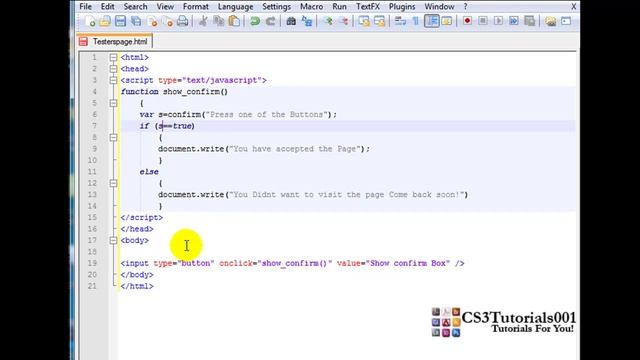The image size is (640, 360).
Task: Click the last toolbar window icon
Action: (x=566, y=21)
